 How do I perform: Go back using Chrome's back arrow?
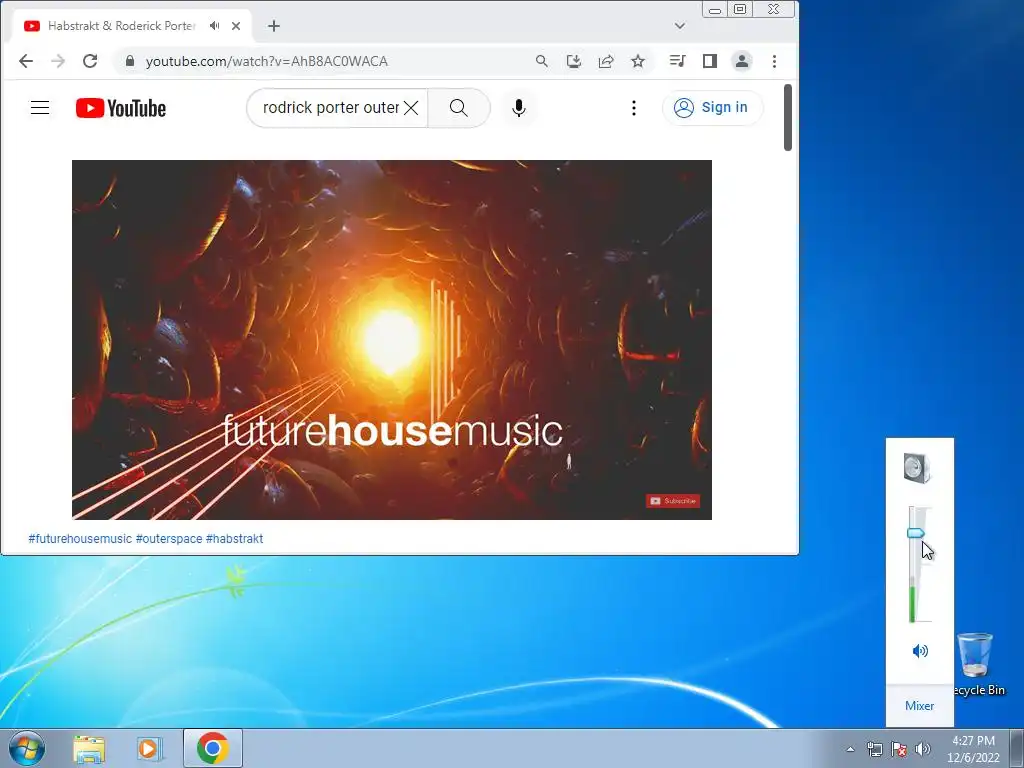(x=26, y=61)
